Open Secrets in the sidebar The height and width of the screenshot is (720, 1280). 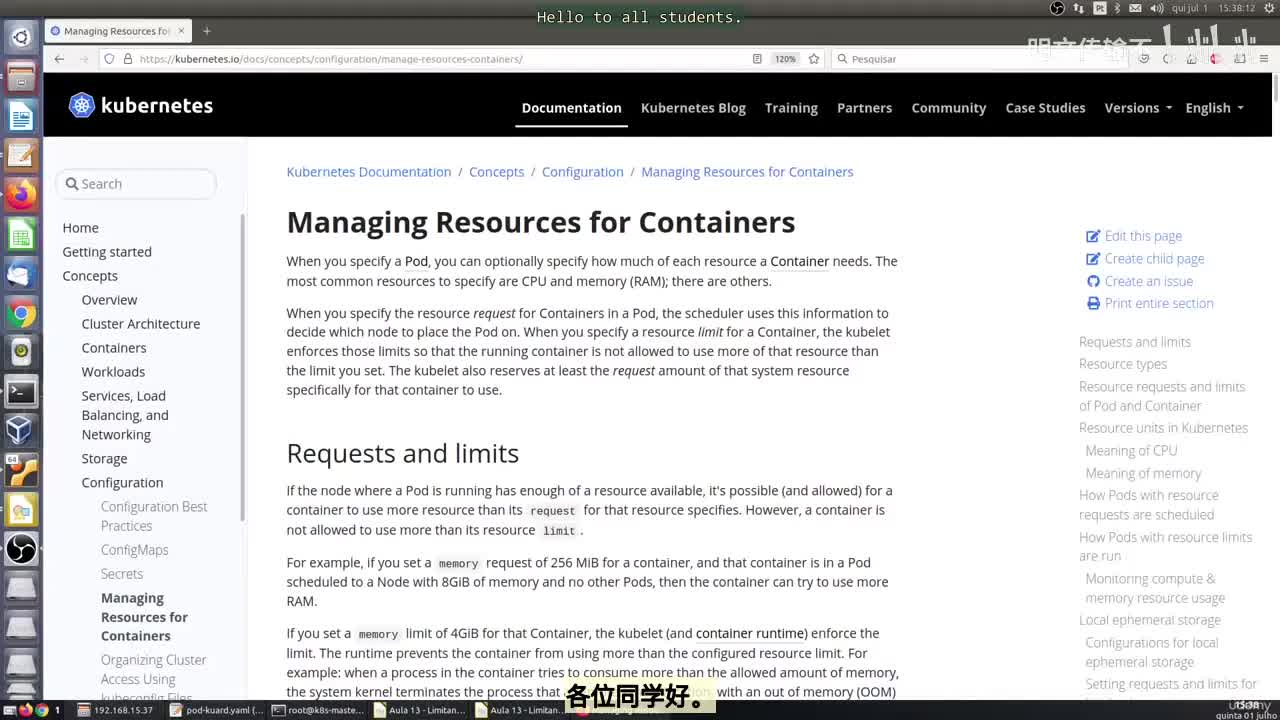point(122,574)
